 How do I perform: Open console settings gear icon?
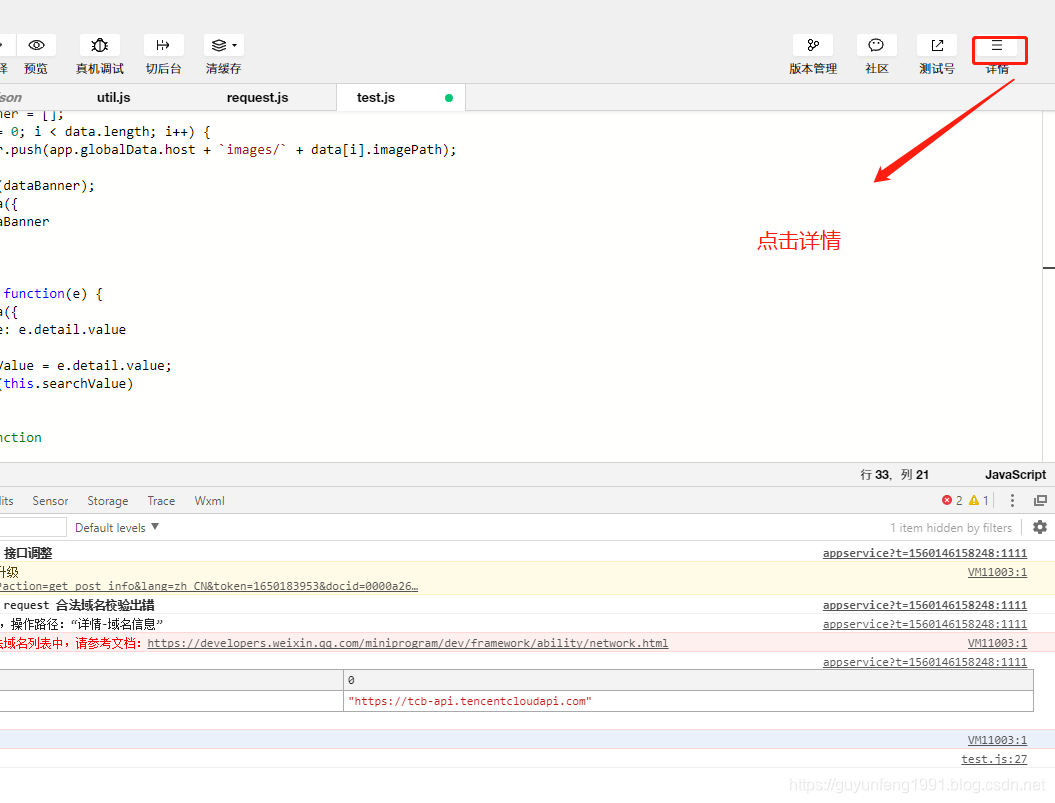1040,527
